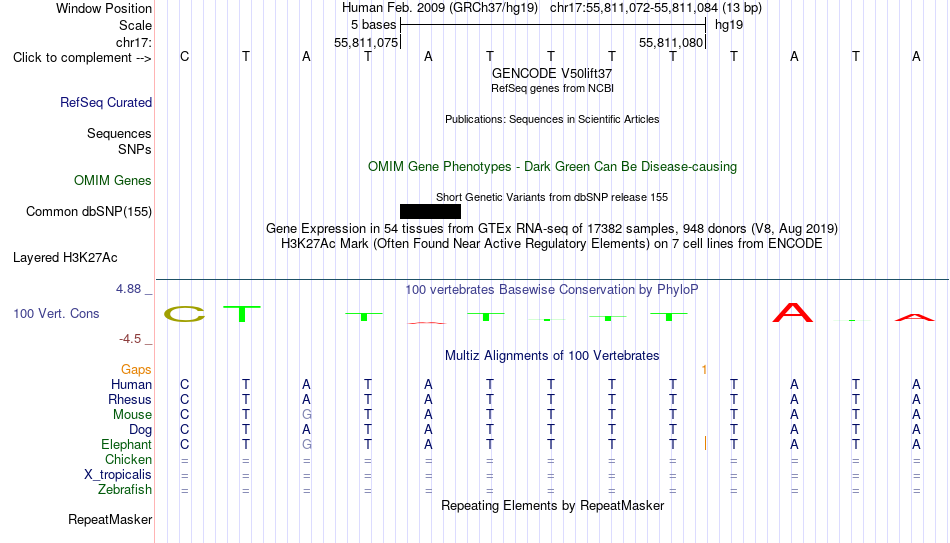950x543 pixels.
Task: Click H3K27Ac Mark ENCODE track title
Action: [552, 244]
